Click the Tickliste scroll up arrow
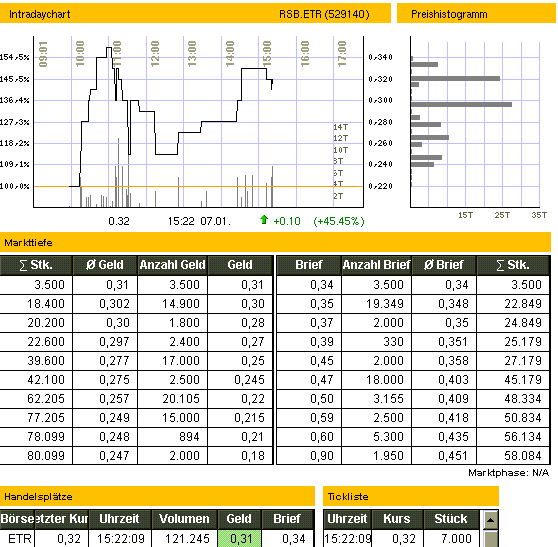This screenshot has width=558, height=547. point(490,520)
